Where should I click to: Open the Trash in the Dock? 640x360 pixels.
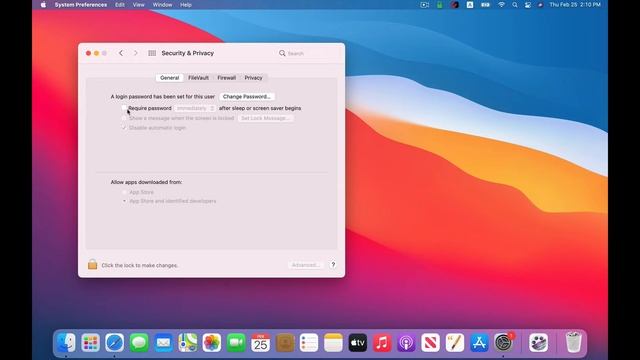tap(573, 342)
